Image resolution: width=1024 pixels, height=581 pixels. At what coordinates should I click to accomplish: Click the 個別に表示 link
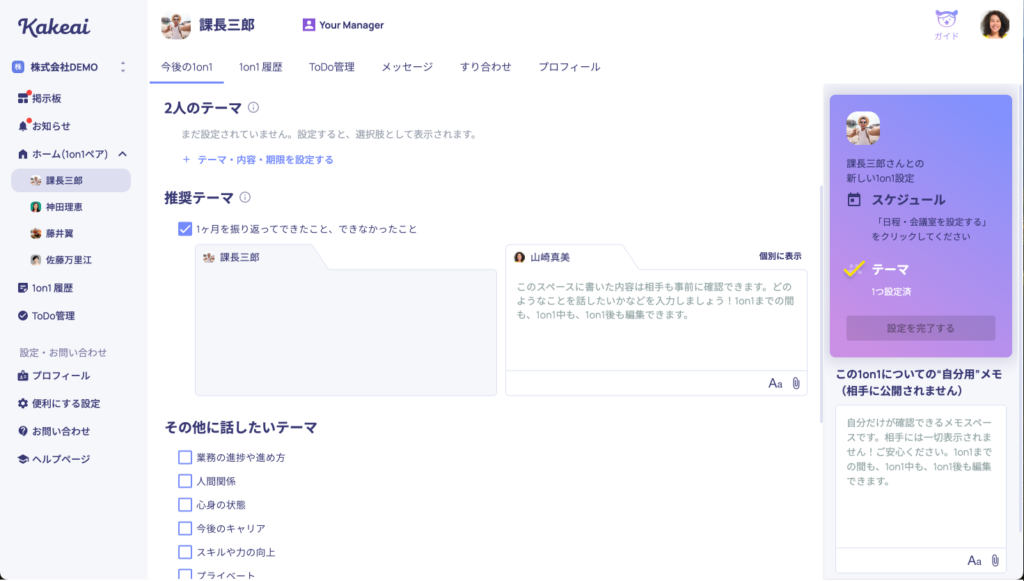point(780,256)
